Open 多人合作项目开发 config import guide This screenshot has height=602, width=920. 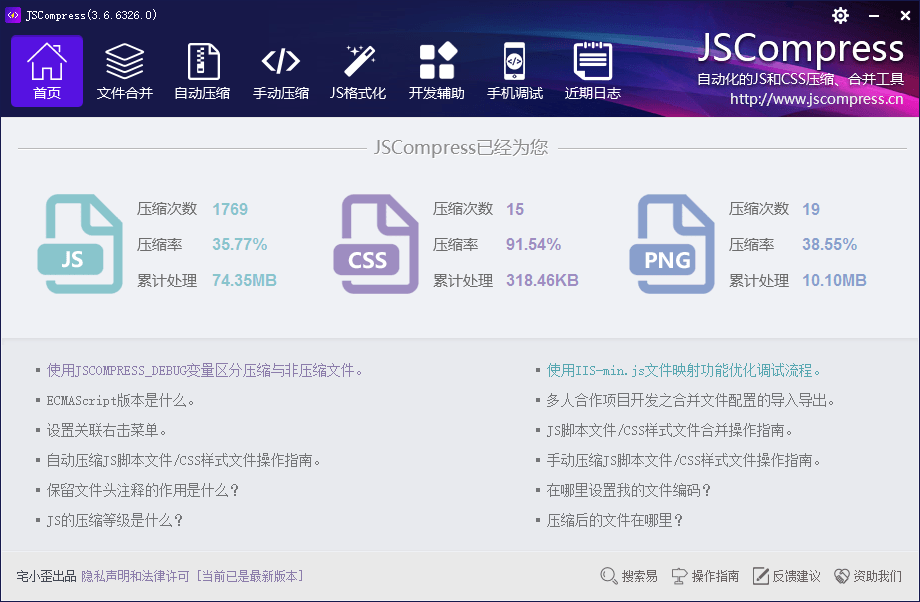click(691, 401)
